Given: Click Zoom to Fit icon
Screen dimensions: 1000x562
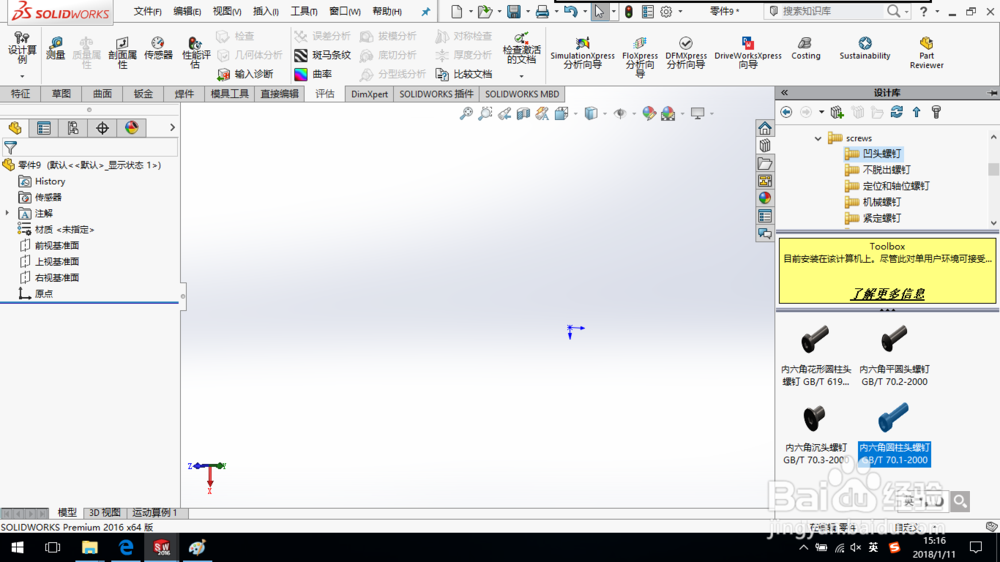Looking at the screenshot, I should pyautogui.click(x=466, y=114).
